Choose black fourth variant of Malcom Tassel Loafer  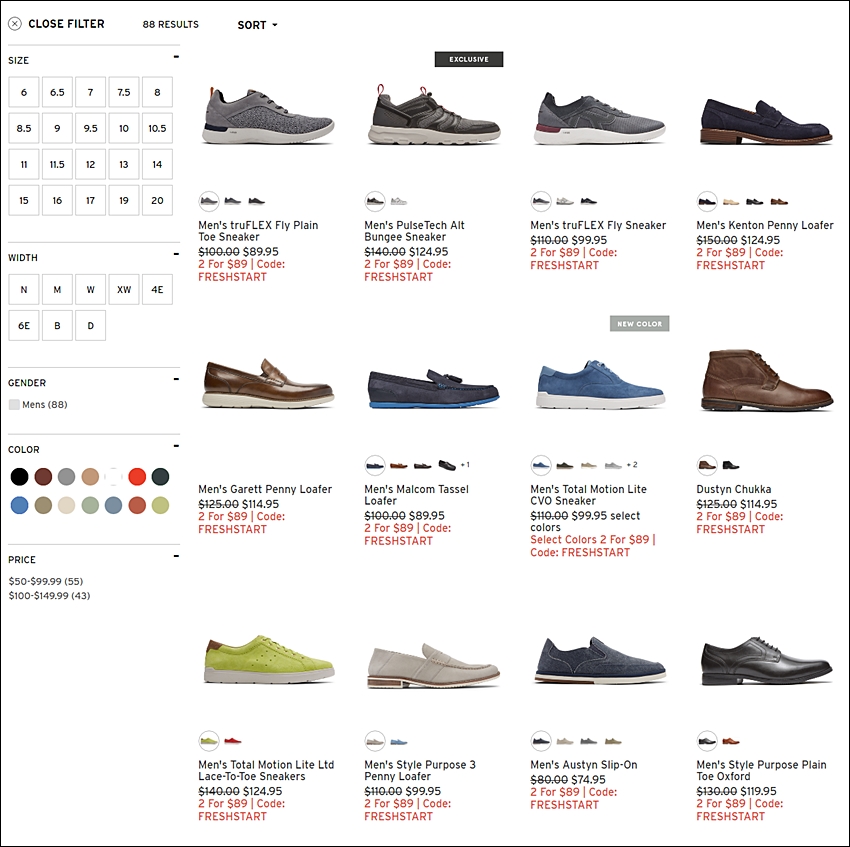447,465
